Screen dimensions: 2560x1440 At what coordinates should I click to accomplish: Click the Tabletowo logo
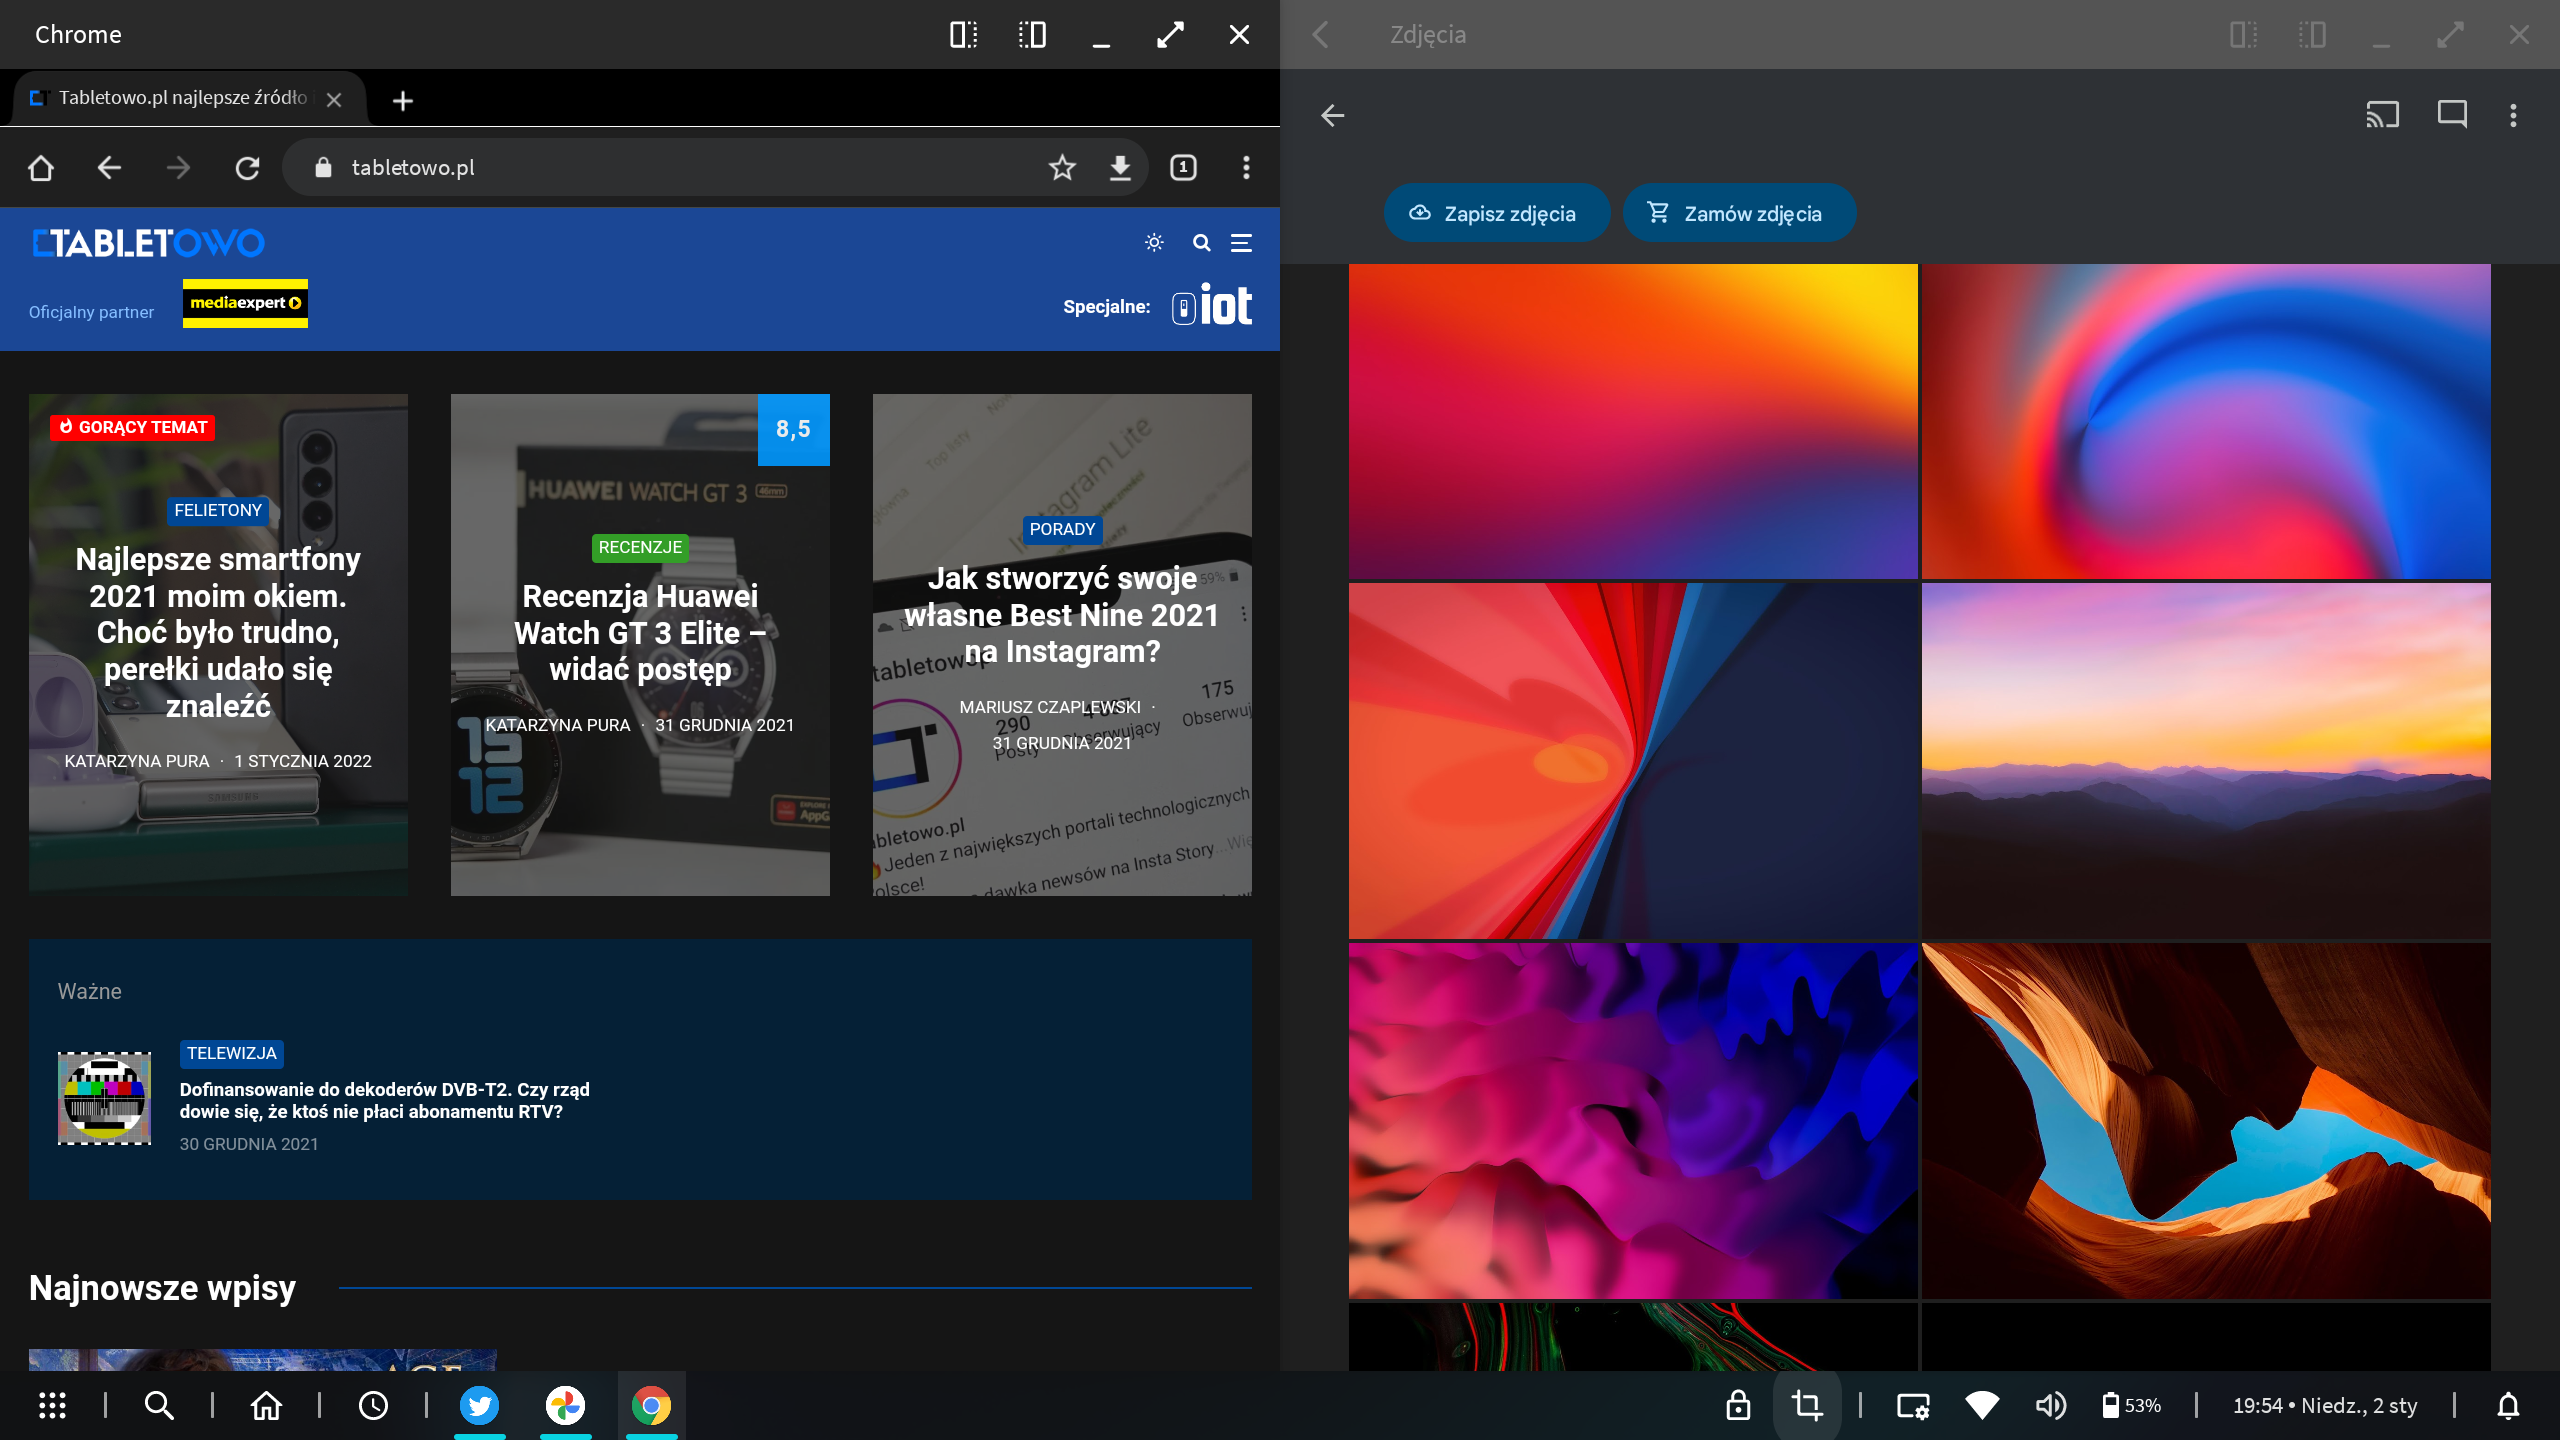[148, 243]
